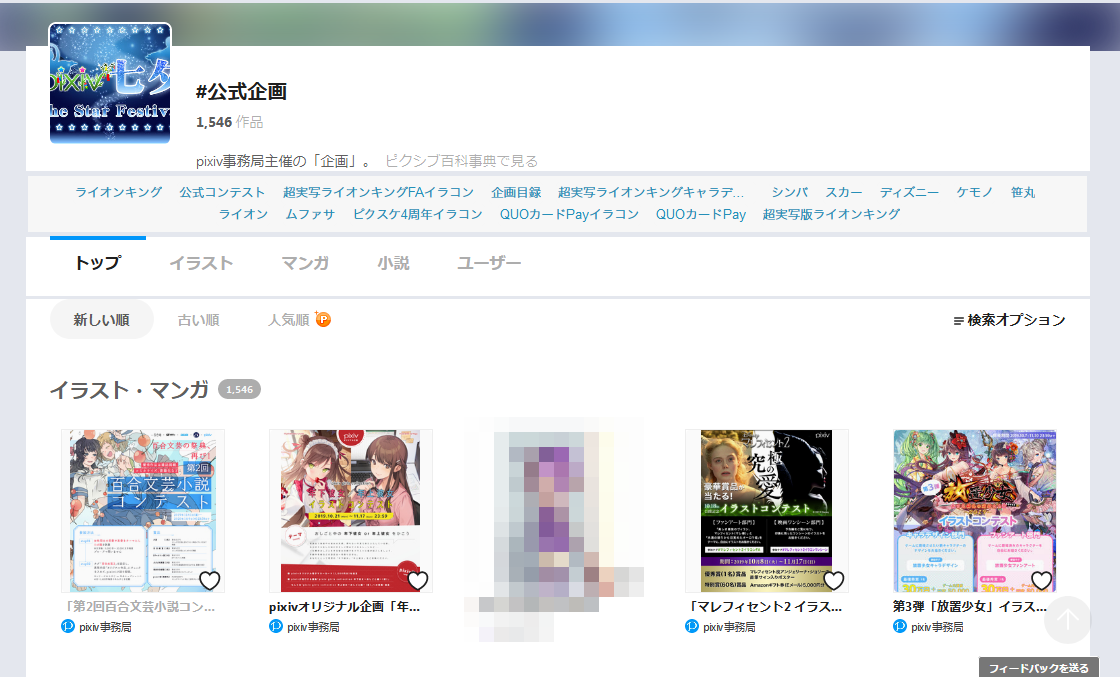Image resolution: width=1120 pixels, height=677 pixels.
Task: Sort by 人気順
Action: click(288, 320)
